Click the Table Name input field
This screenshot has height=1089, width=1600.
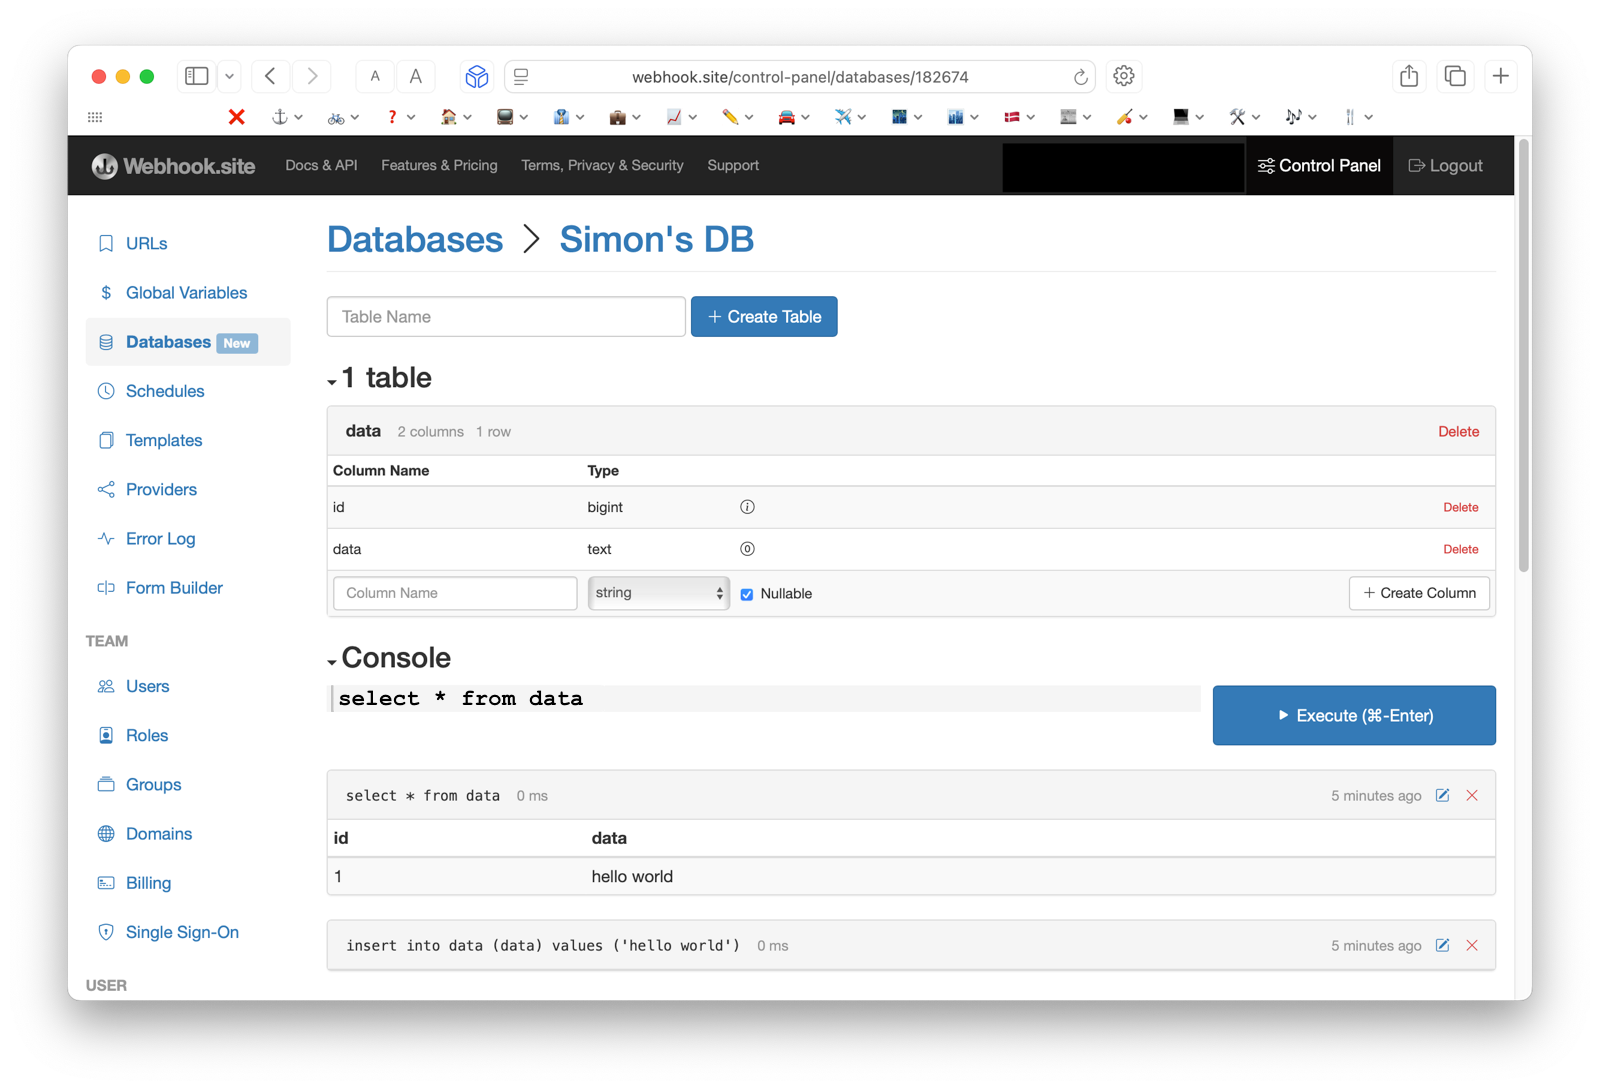506,317
